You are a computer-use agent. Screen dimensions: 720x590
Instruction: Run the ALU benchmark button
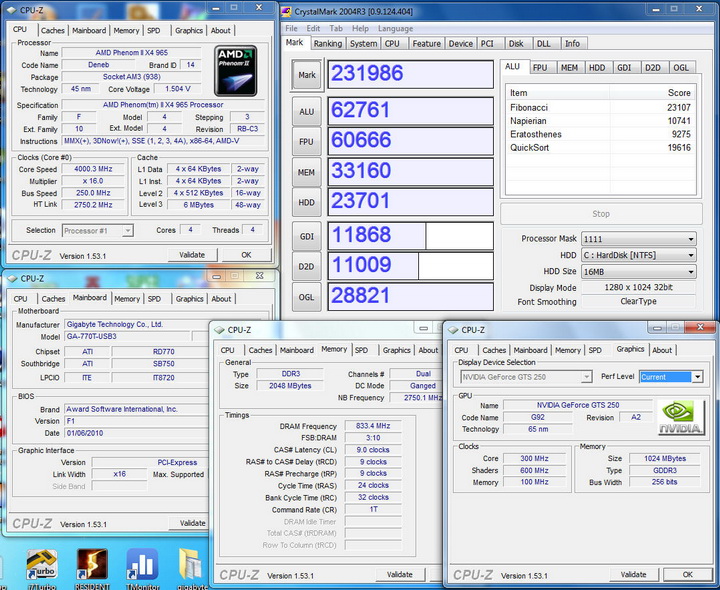tap(307, 112)
